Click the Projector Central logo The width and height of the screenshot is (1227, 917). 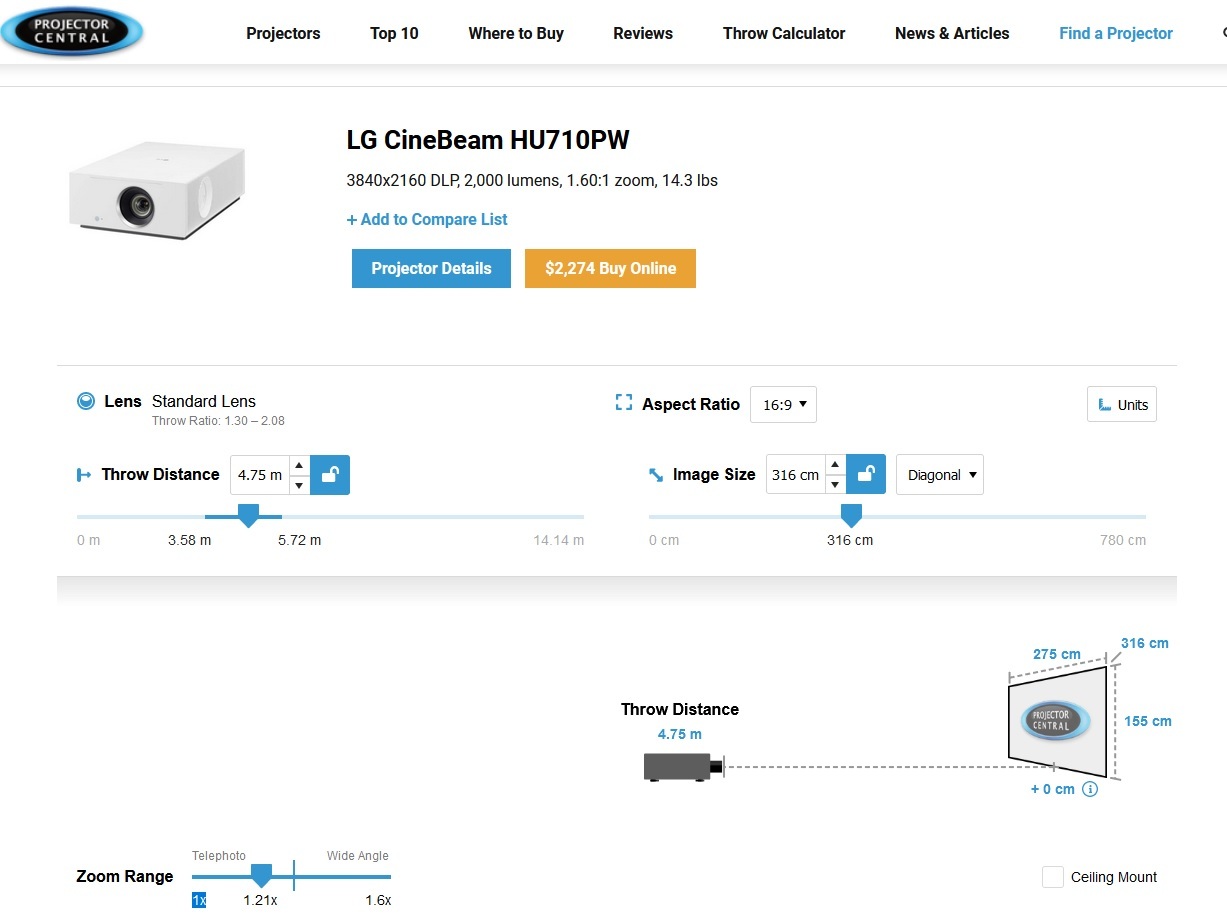click(x=71, y=32)
